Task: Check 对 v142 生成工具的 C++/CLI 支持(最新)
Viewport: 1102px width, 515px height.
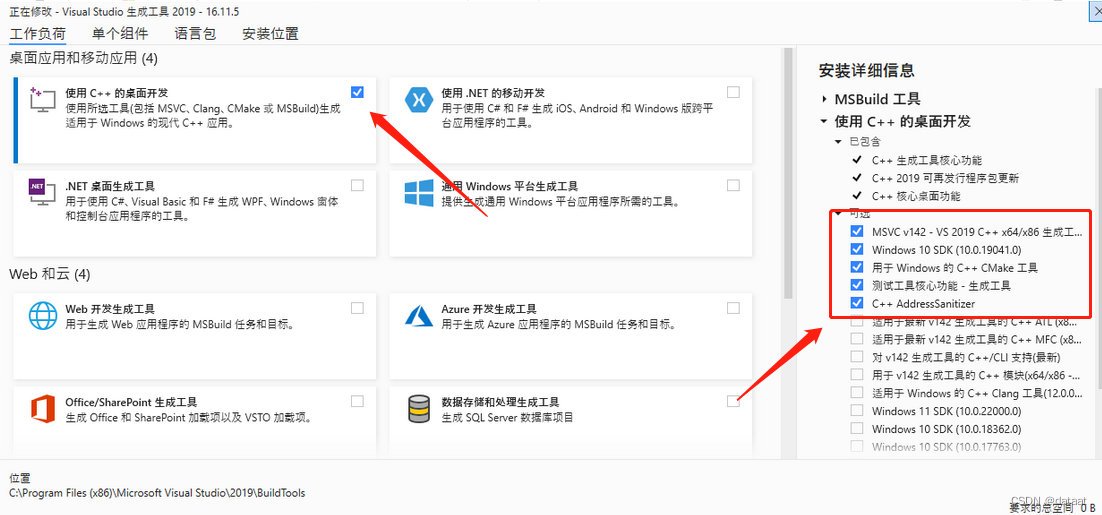Action: coord(857,357)
